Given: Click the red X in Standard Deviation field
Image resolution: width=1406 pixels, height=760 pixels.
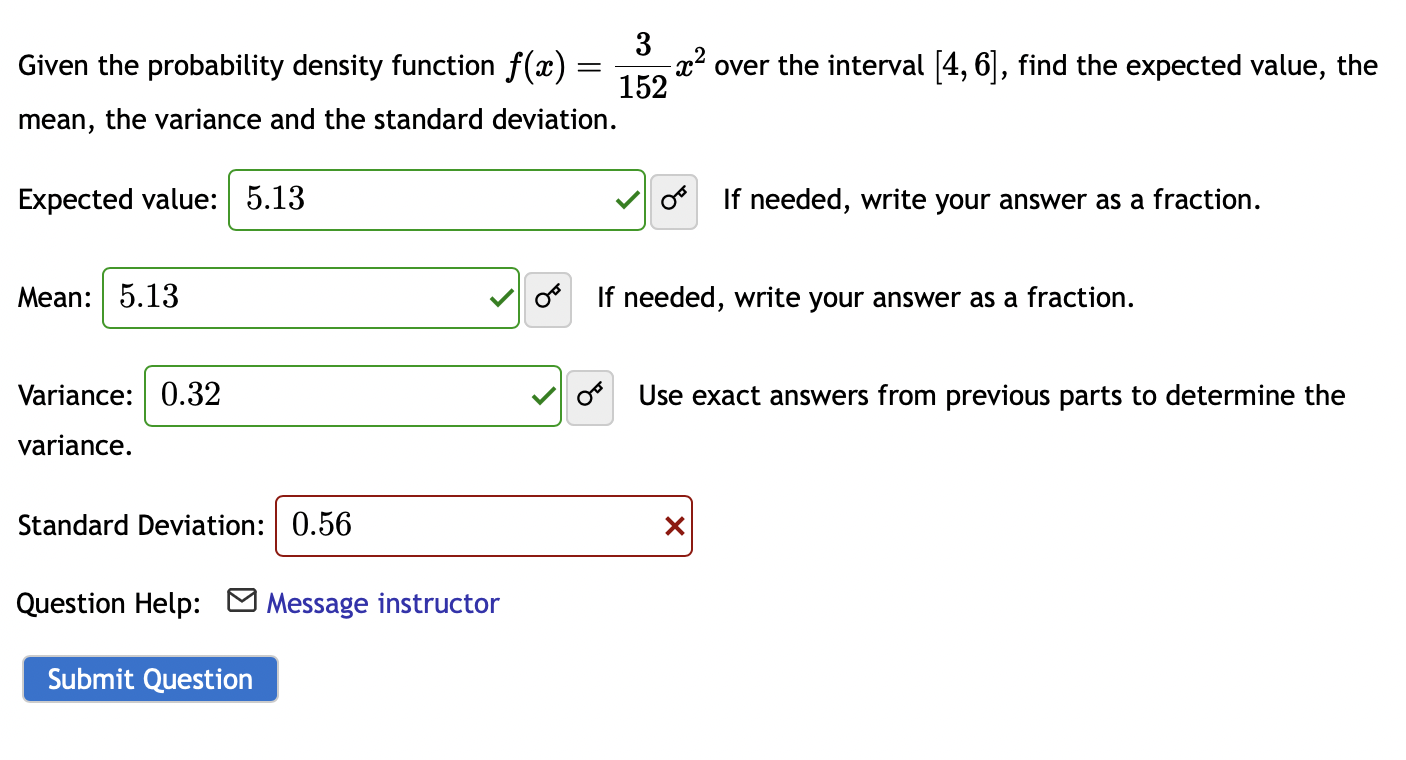Looking at the screenshot, I should pyautogui.click(x=674, y=525).
